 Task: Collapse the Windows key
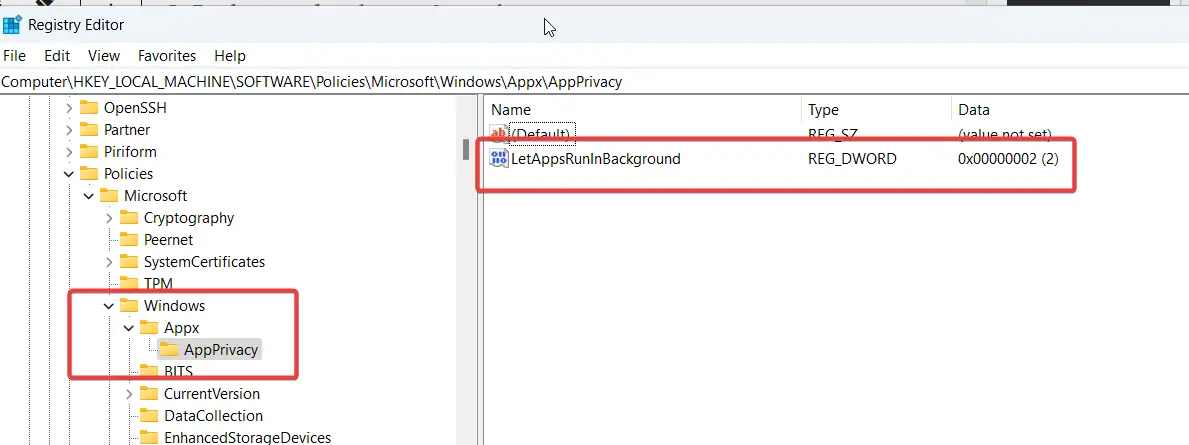109,306
